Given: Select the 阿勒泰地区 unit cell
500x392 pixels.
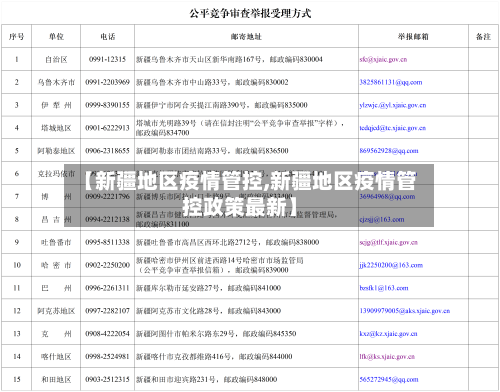Looking at the screenshot, I should [56, 151].
